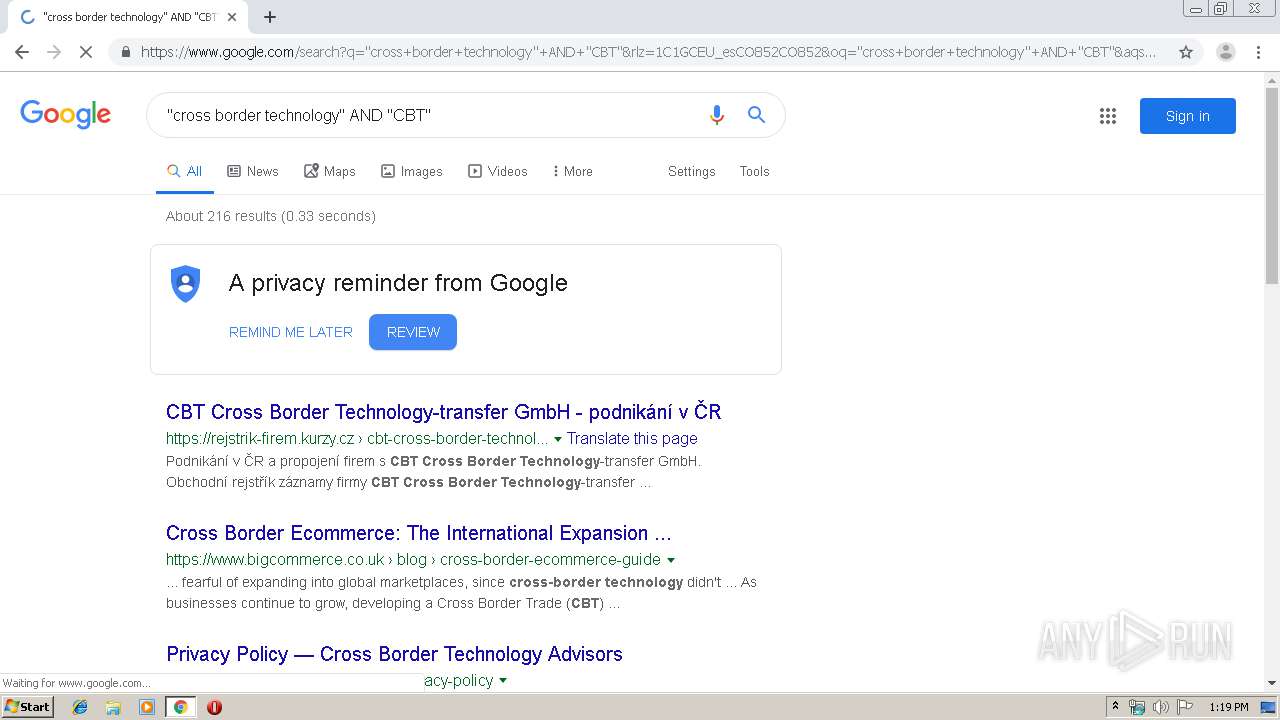
Task: Click the rejstrik-firem.kurzy.cz green URL
Action: click(357, 438)
